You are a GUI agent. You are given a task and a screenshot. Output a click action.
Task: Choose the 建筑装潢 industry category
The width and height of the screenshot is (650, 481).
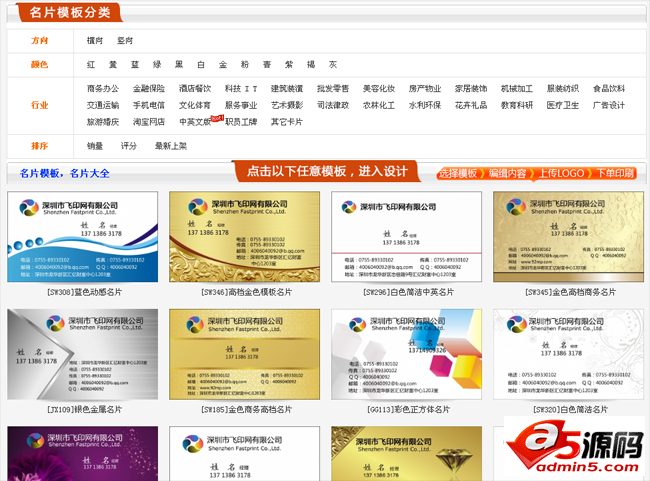click(x=287, y=89)
